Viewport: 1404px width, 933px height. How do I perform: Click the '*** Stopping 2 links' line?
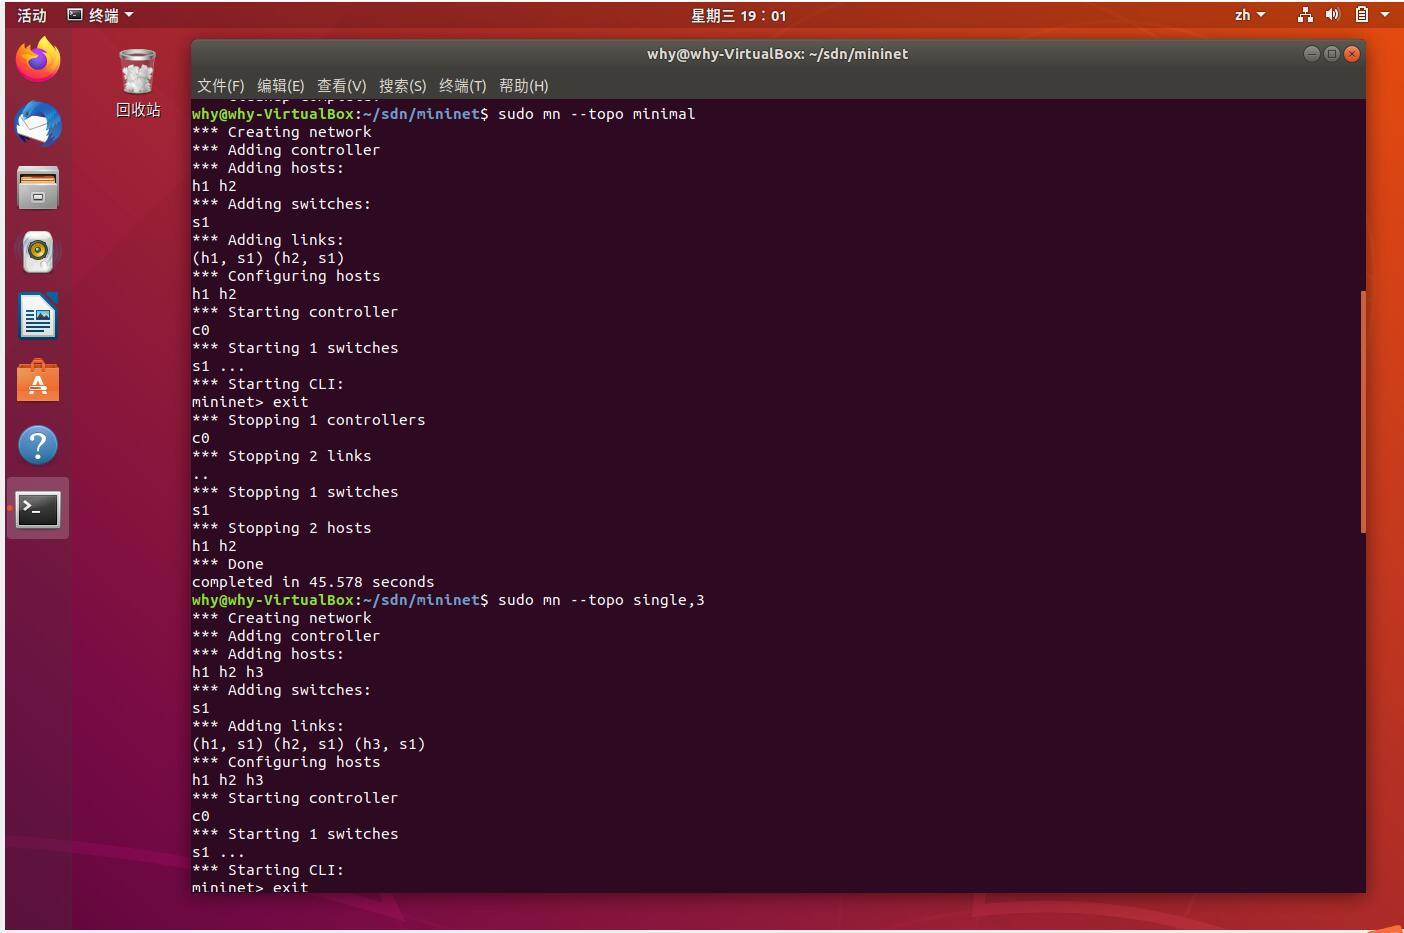(x=281, y=456)
